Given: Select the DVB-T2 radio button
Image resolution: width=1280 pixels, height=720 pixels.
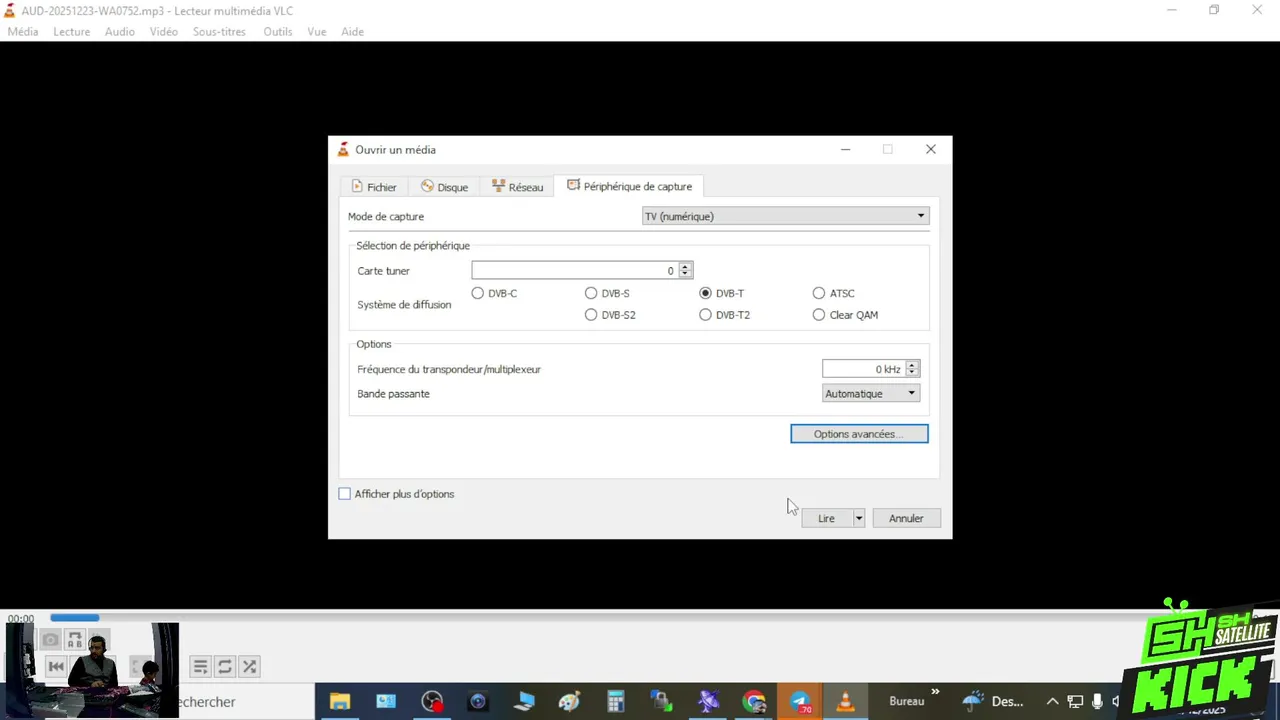Looking at the screenshot, I should (x=706, y=315).
